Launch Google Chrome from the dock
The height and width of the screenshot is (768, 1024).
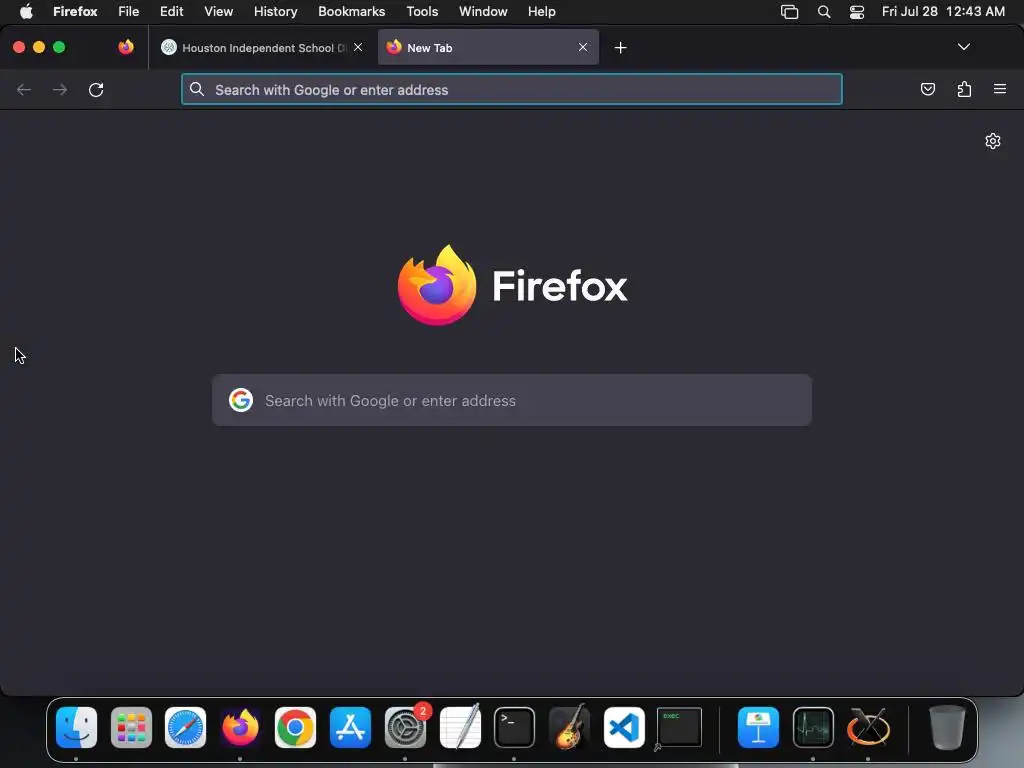[295, 727]
